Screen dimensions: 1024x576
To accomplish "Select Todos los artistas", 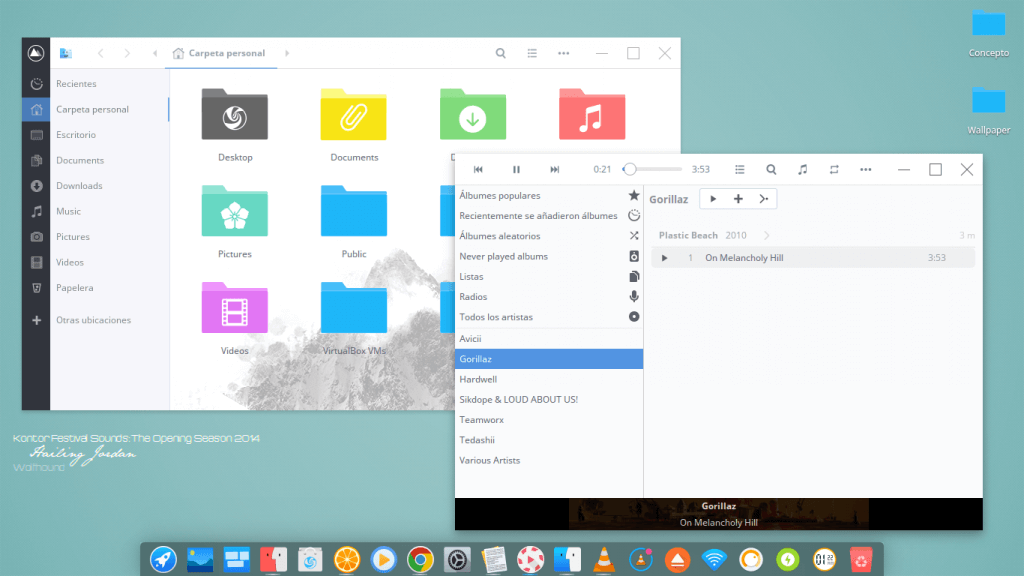I will point(549,317).
